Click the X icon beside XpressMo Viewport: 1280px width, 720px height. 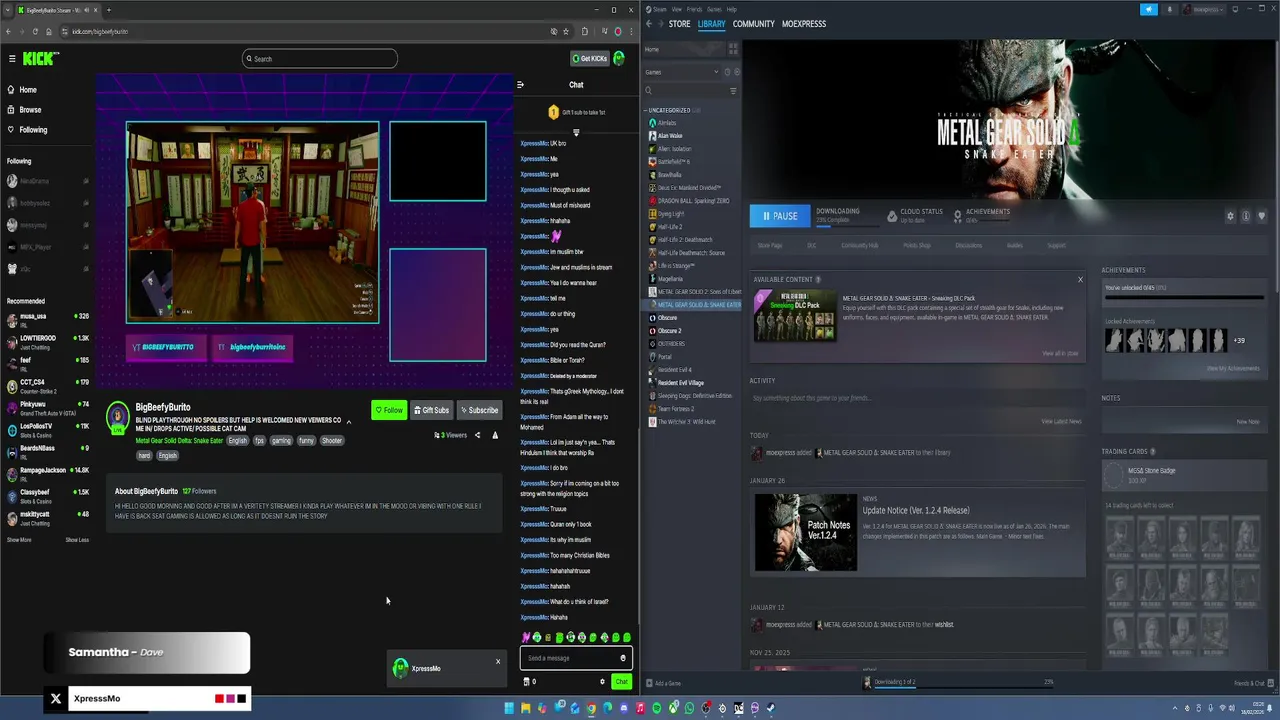[x=56, y=699]
